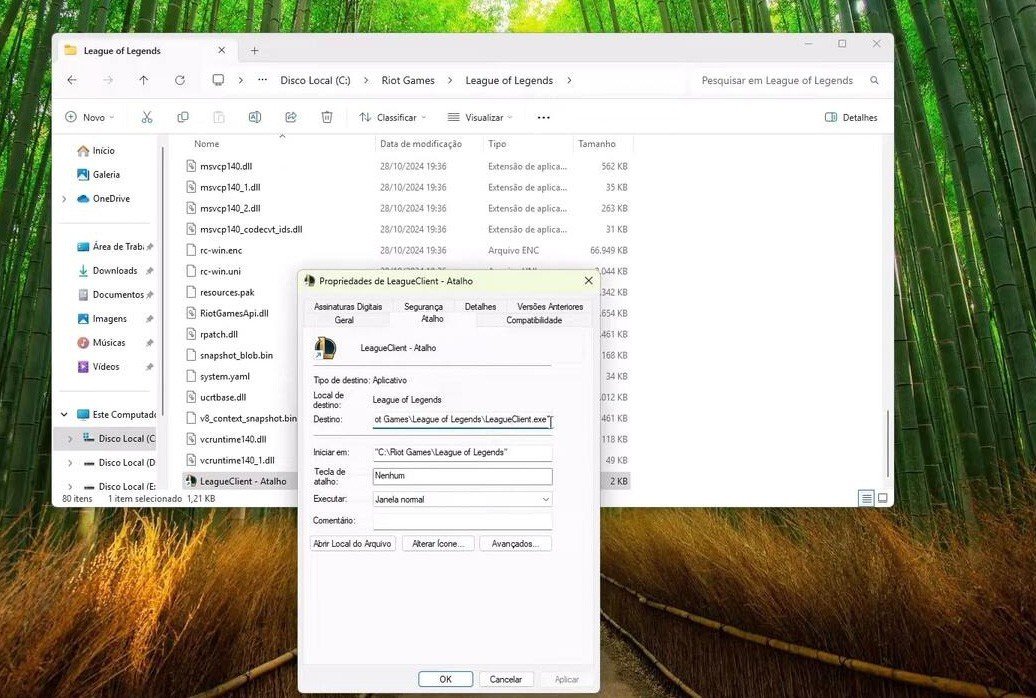Click Riot Games in the breadcrumb path
The height and width of the screenshot is (698, 1036).
(x=408, y=80)
